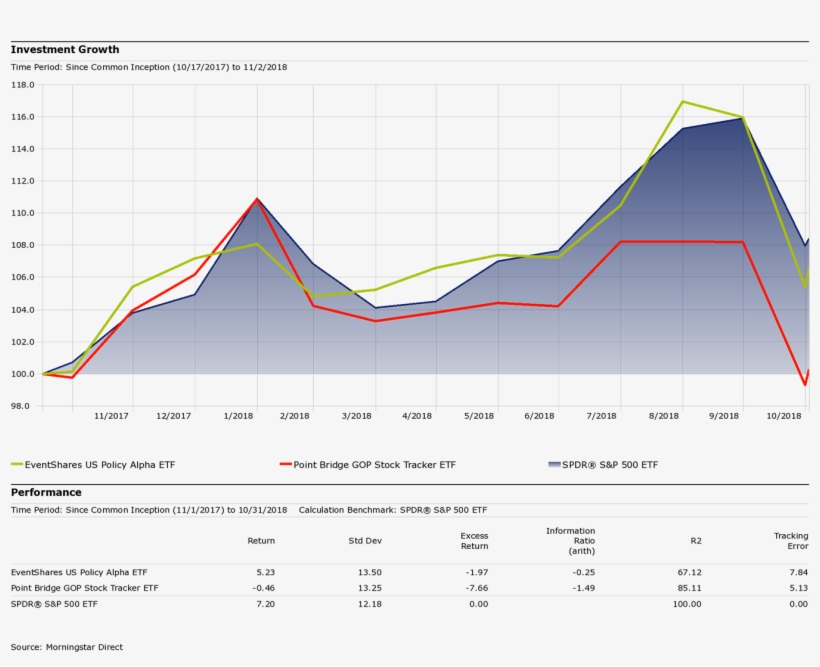
Task: Click the excess return value -7.66
Action: [x=477, y=588]
